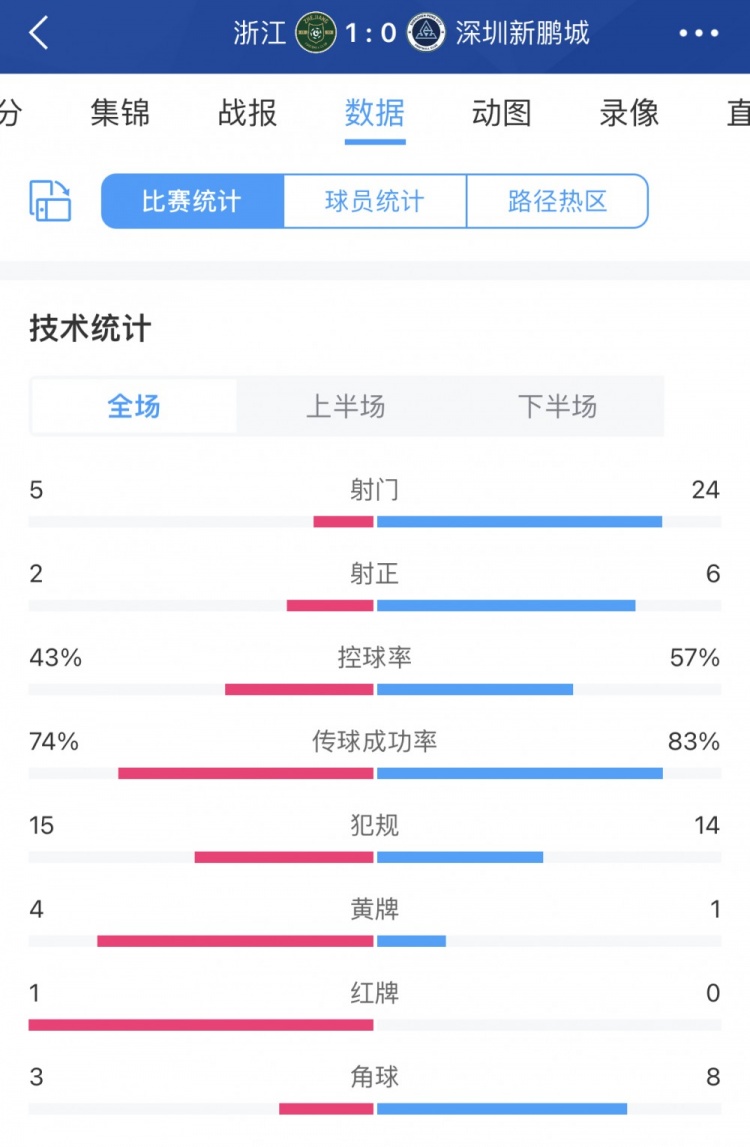Viewport: 750px width, 1147px height.
Task: Tap the 射门 shots comparison bar
Action: pos(375,521)
